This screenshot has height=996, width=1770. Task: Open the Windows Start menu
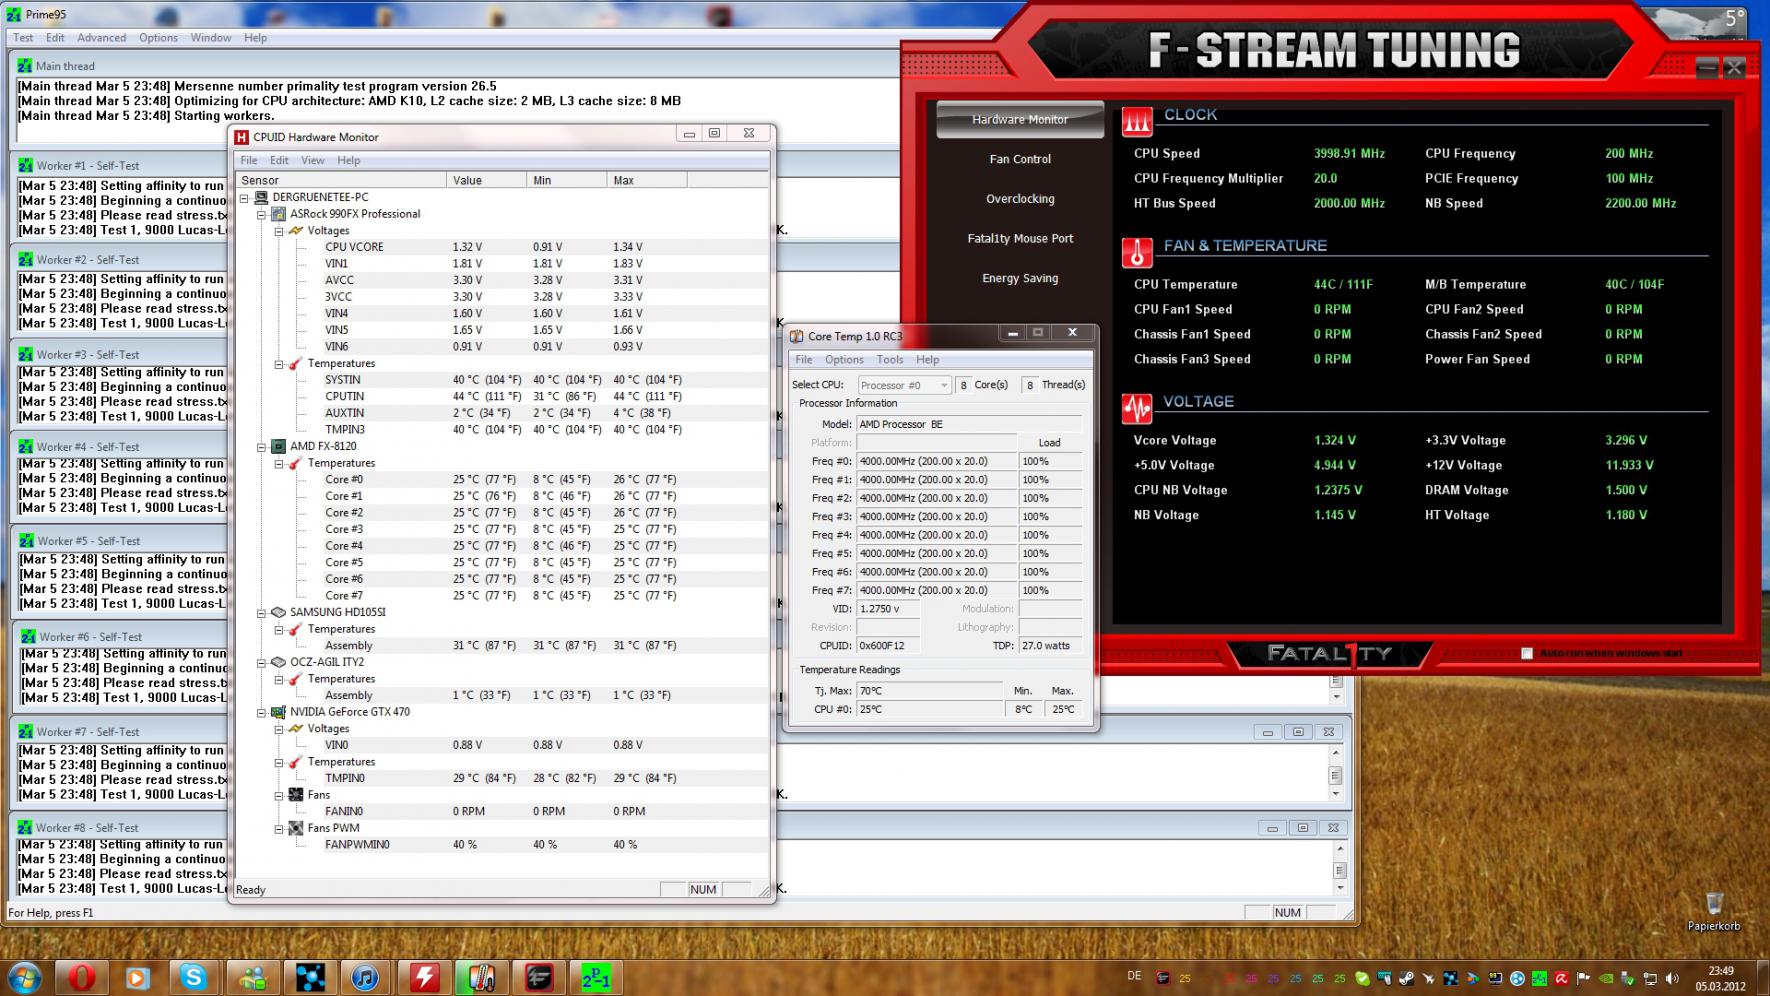point(24,976)
